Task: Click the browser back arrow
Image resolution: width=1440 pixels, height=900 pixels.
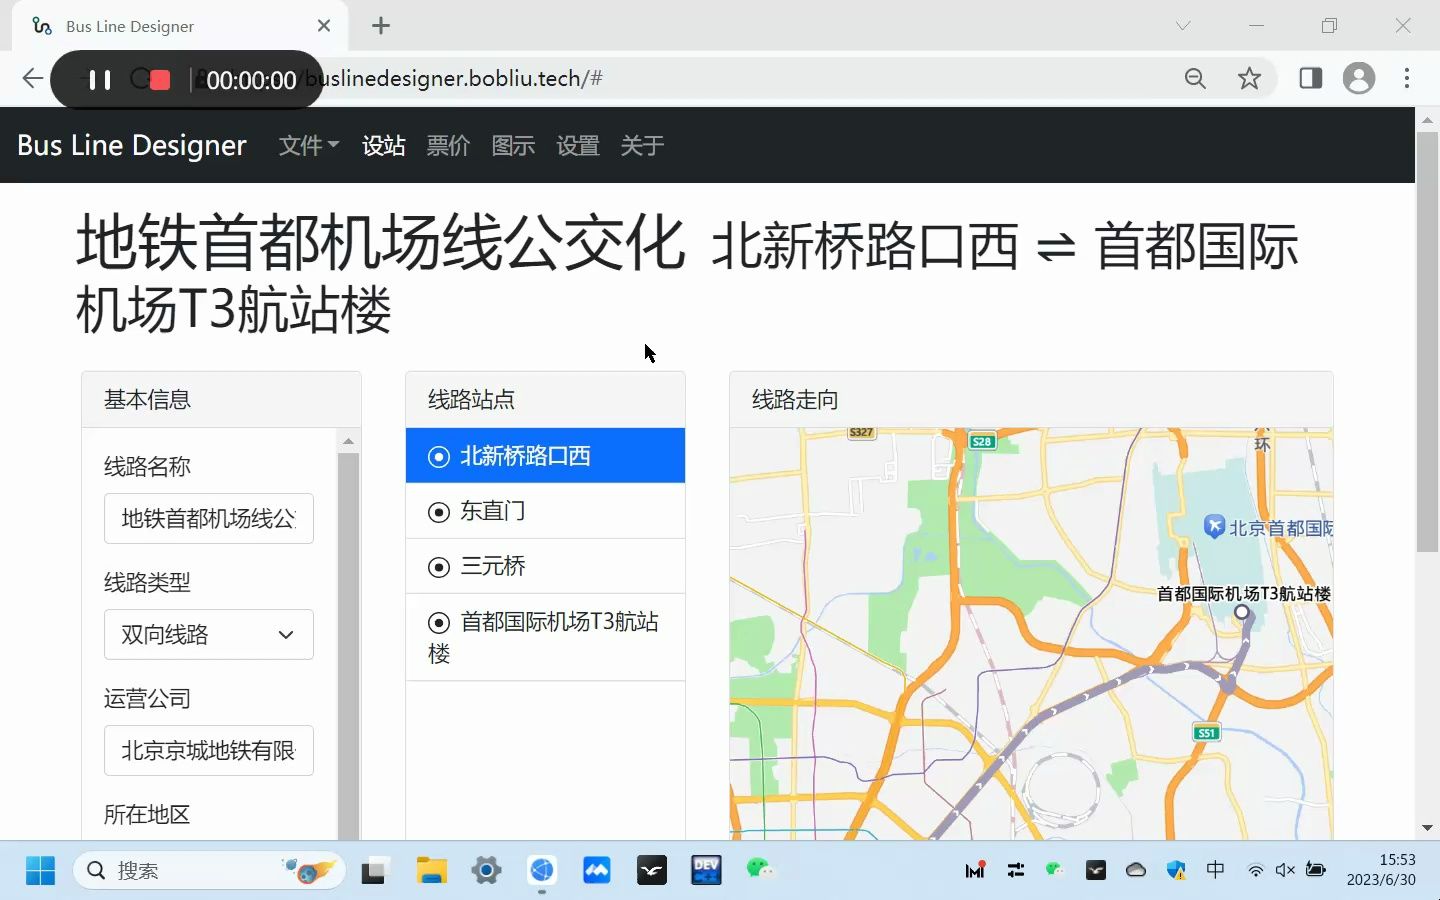Action: (32, 78)
